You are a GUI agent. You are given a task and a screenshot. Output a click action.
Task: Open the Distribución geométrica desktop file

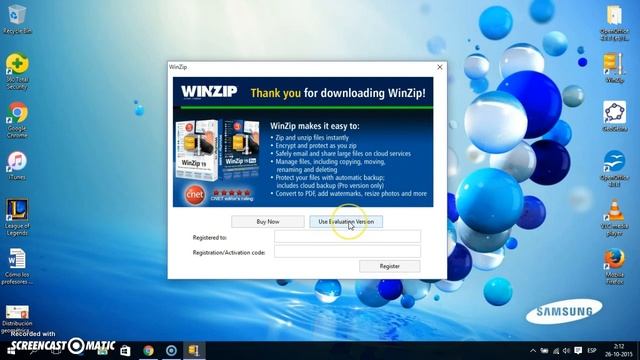tap(17, 318)
